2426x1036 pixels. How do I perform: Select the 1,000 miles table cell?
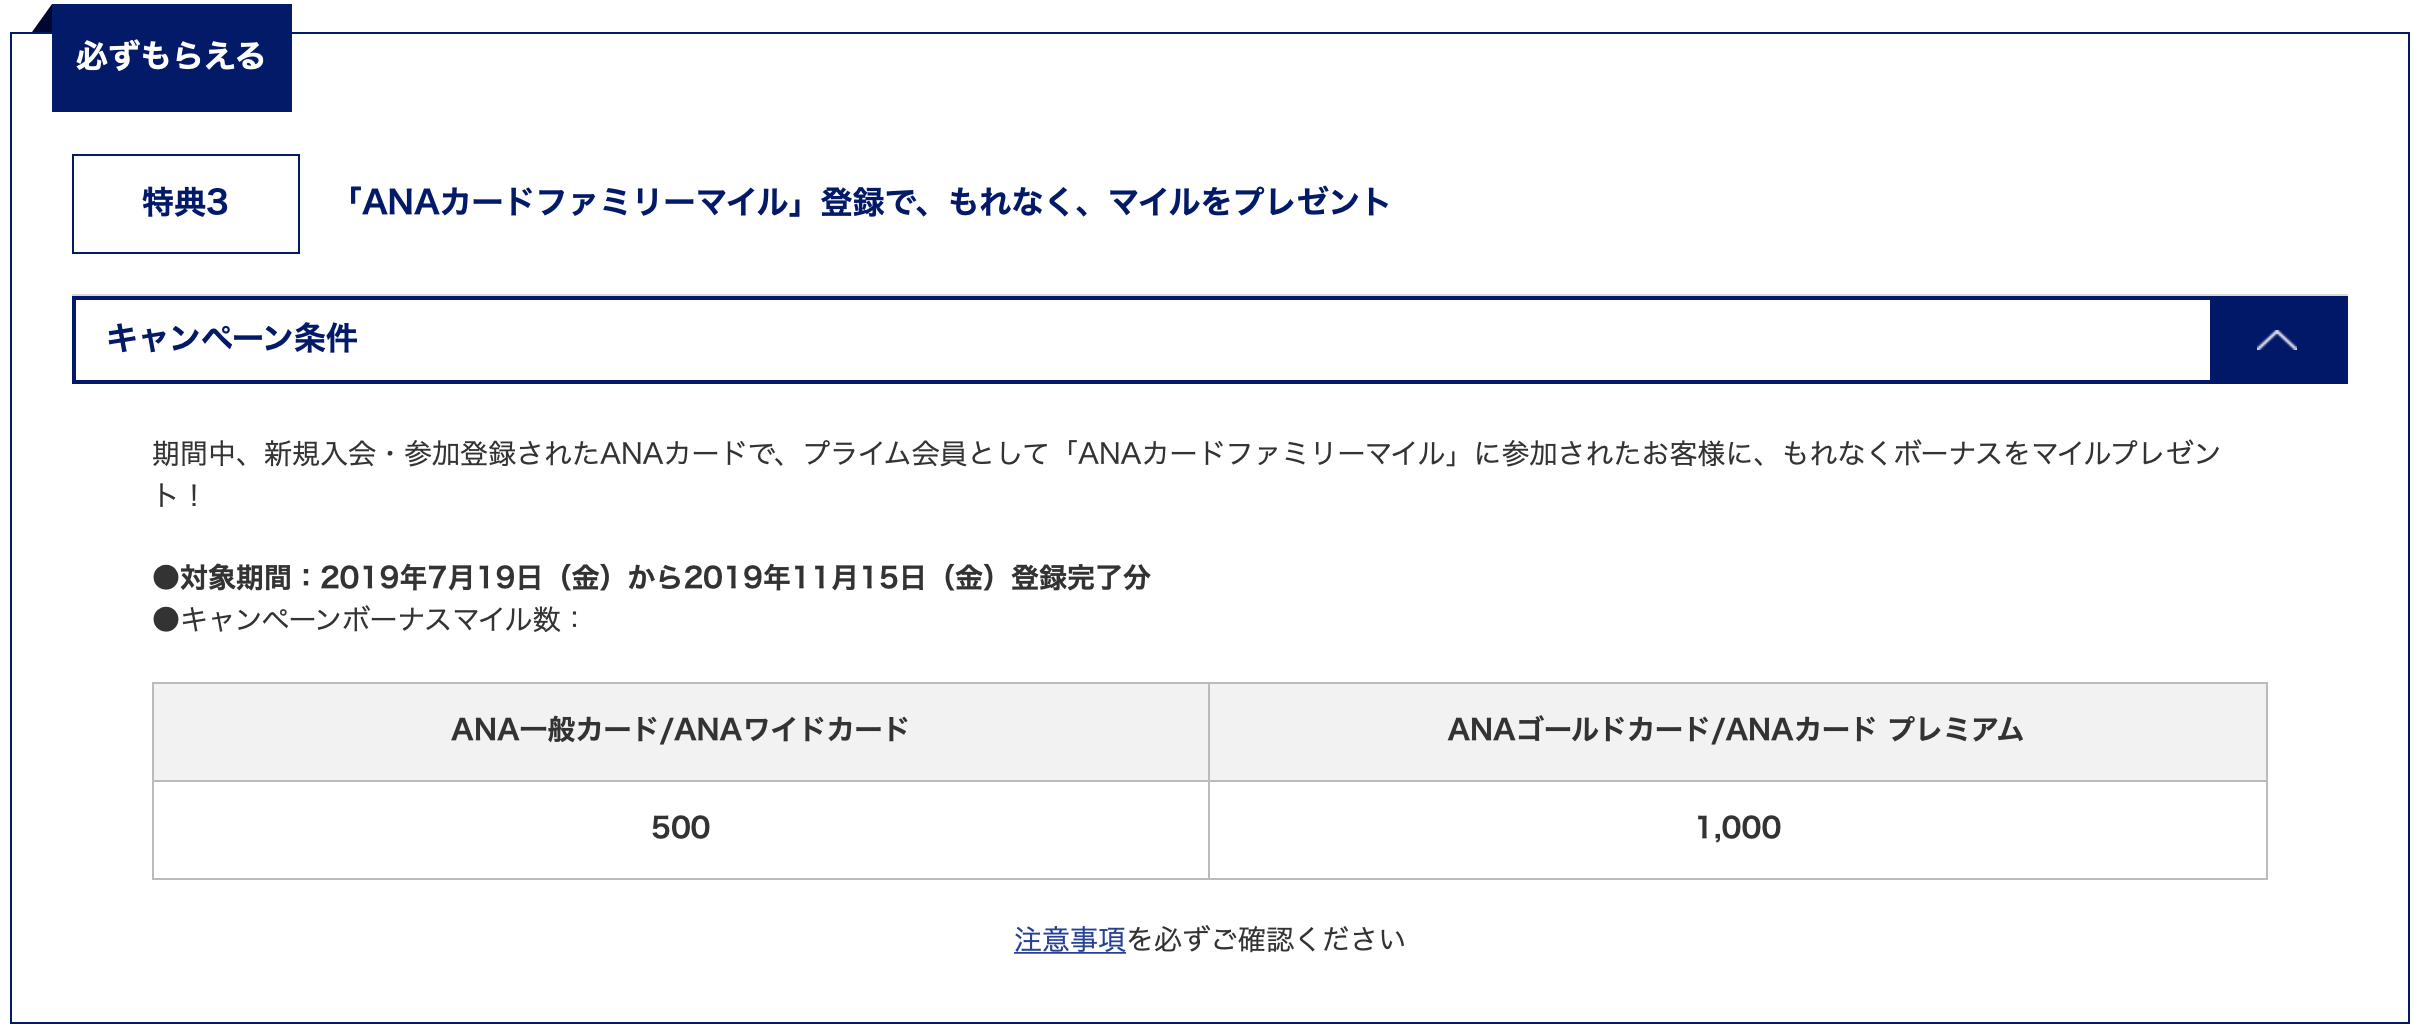[1737, 829]
